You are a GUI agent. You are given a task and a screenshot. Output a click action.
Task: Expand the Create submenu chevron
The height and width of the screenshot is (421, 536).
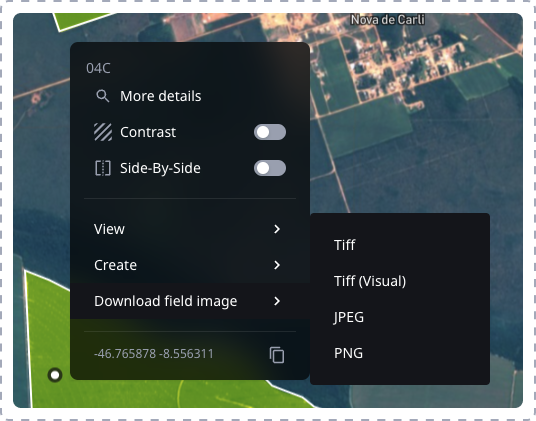click(277, 265)
